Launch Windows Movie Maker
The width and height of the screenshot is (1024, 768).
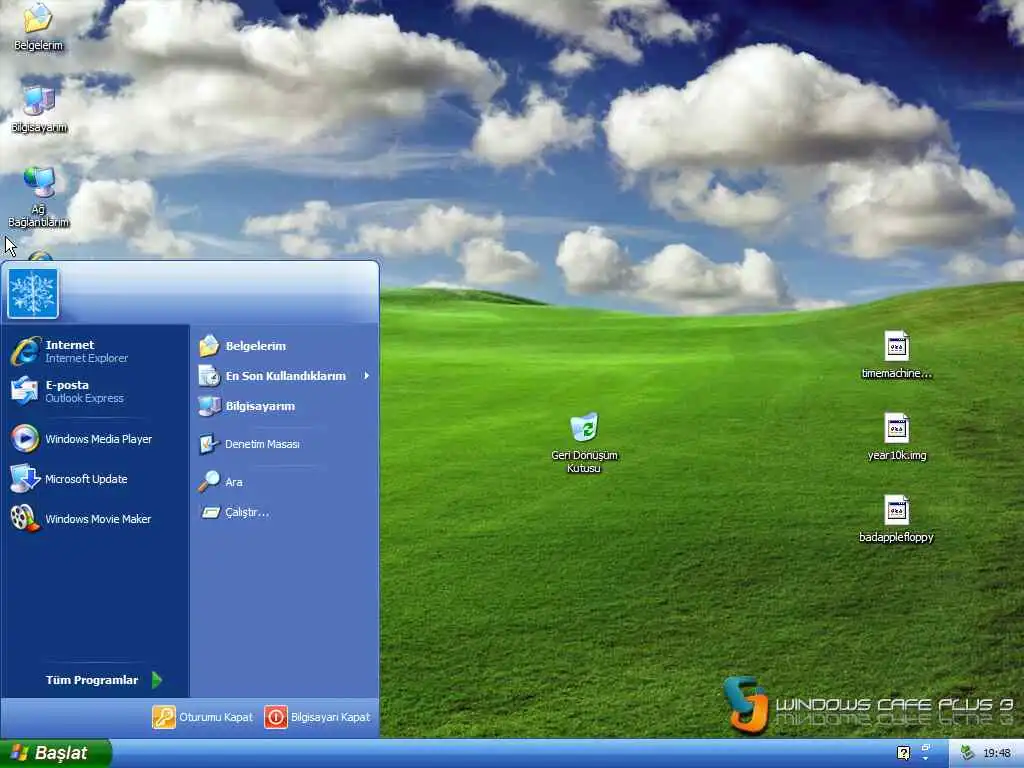tap(95, 519)
